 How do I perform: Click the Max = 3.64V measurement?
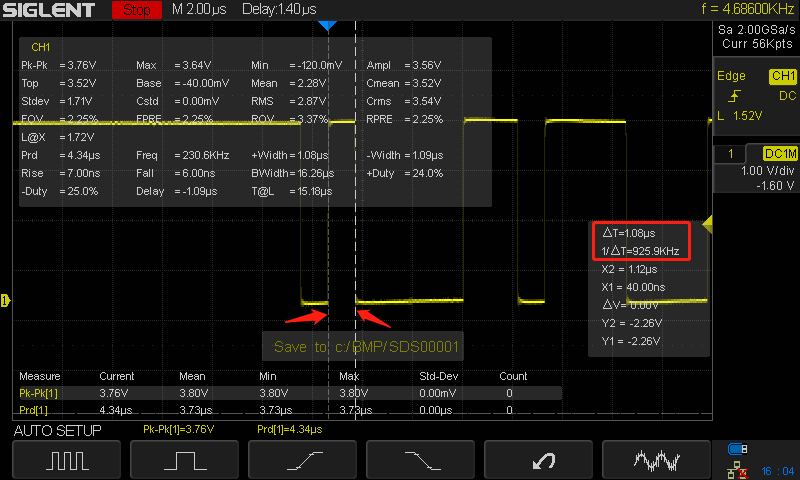(173, 65)
